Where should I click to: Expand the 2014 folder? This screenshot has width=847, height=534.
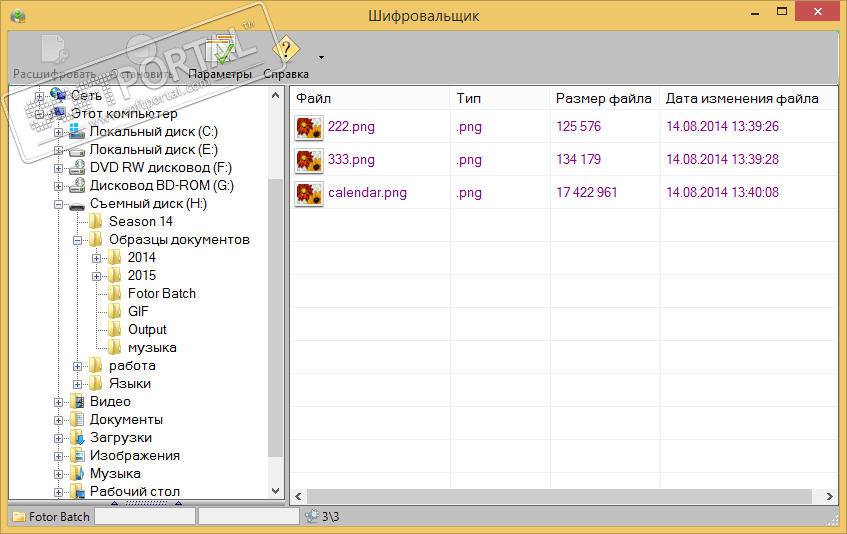coord(96,258)
